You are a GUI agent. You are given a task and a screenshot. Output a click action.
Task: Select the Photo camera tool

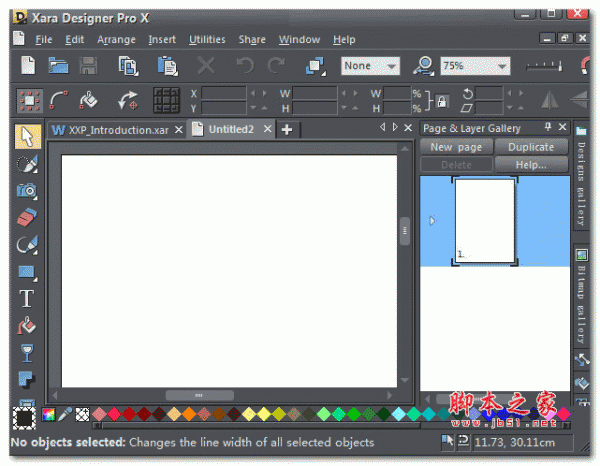click(x=27, y=190)
